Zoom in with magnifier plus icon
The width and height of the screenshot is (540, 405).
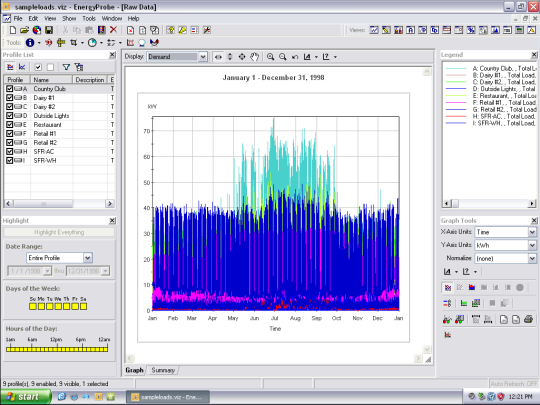click(x=271, y=57)
